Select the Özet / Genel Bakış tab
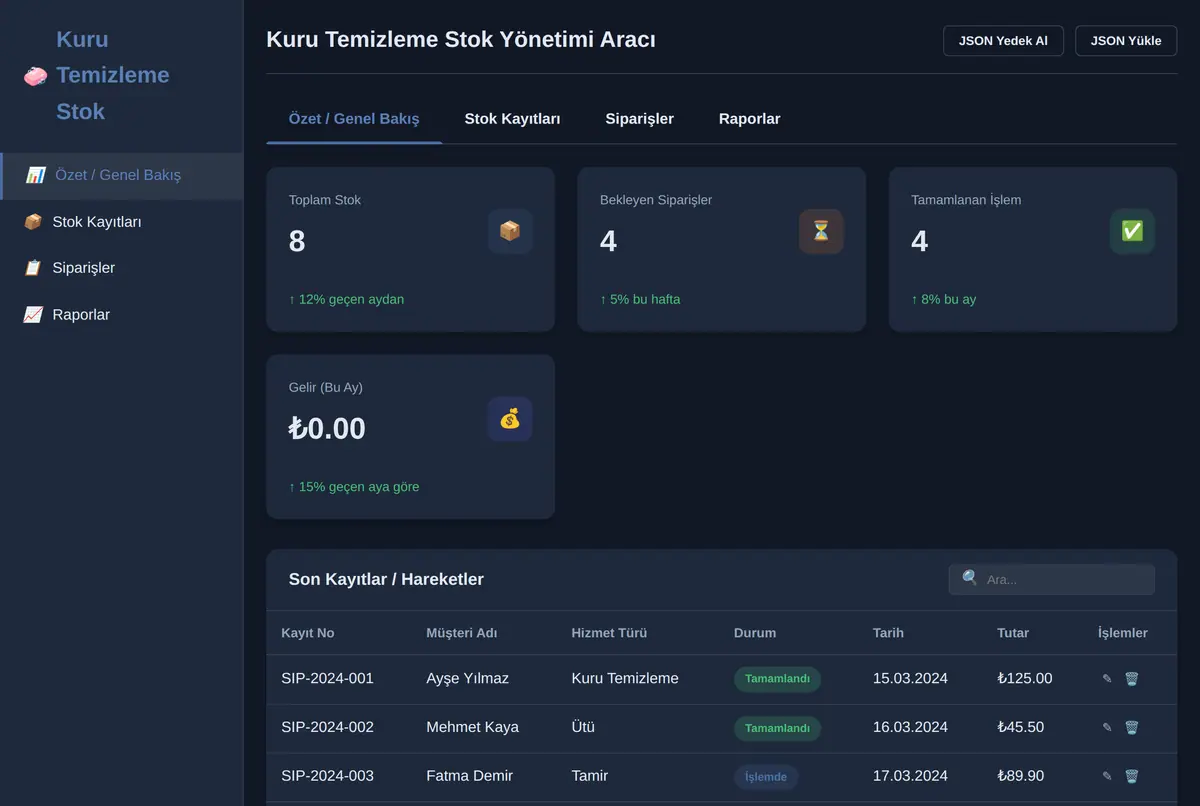Screen dimensions: 1200x806 click(354, 119)
